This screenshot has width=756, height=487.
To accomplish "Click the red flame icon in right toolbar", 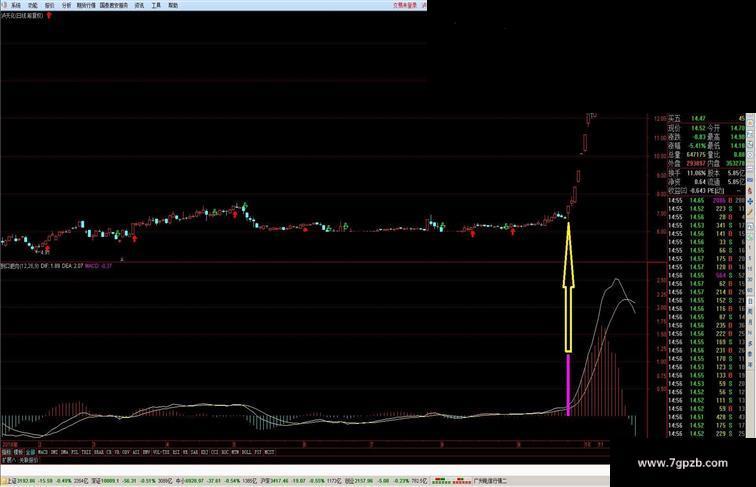I will click(x=750, y=191).
